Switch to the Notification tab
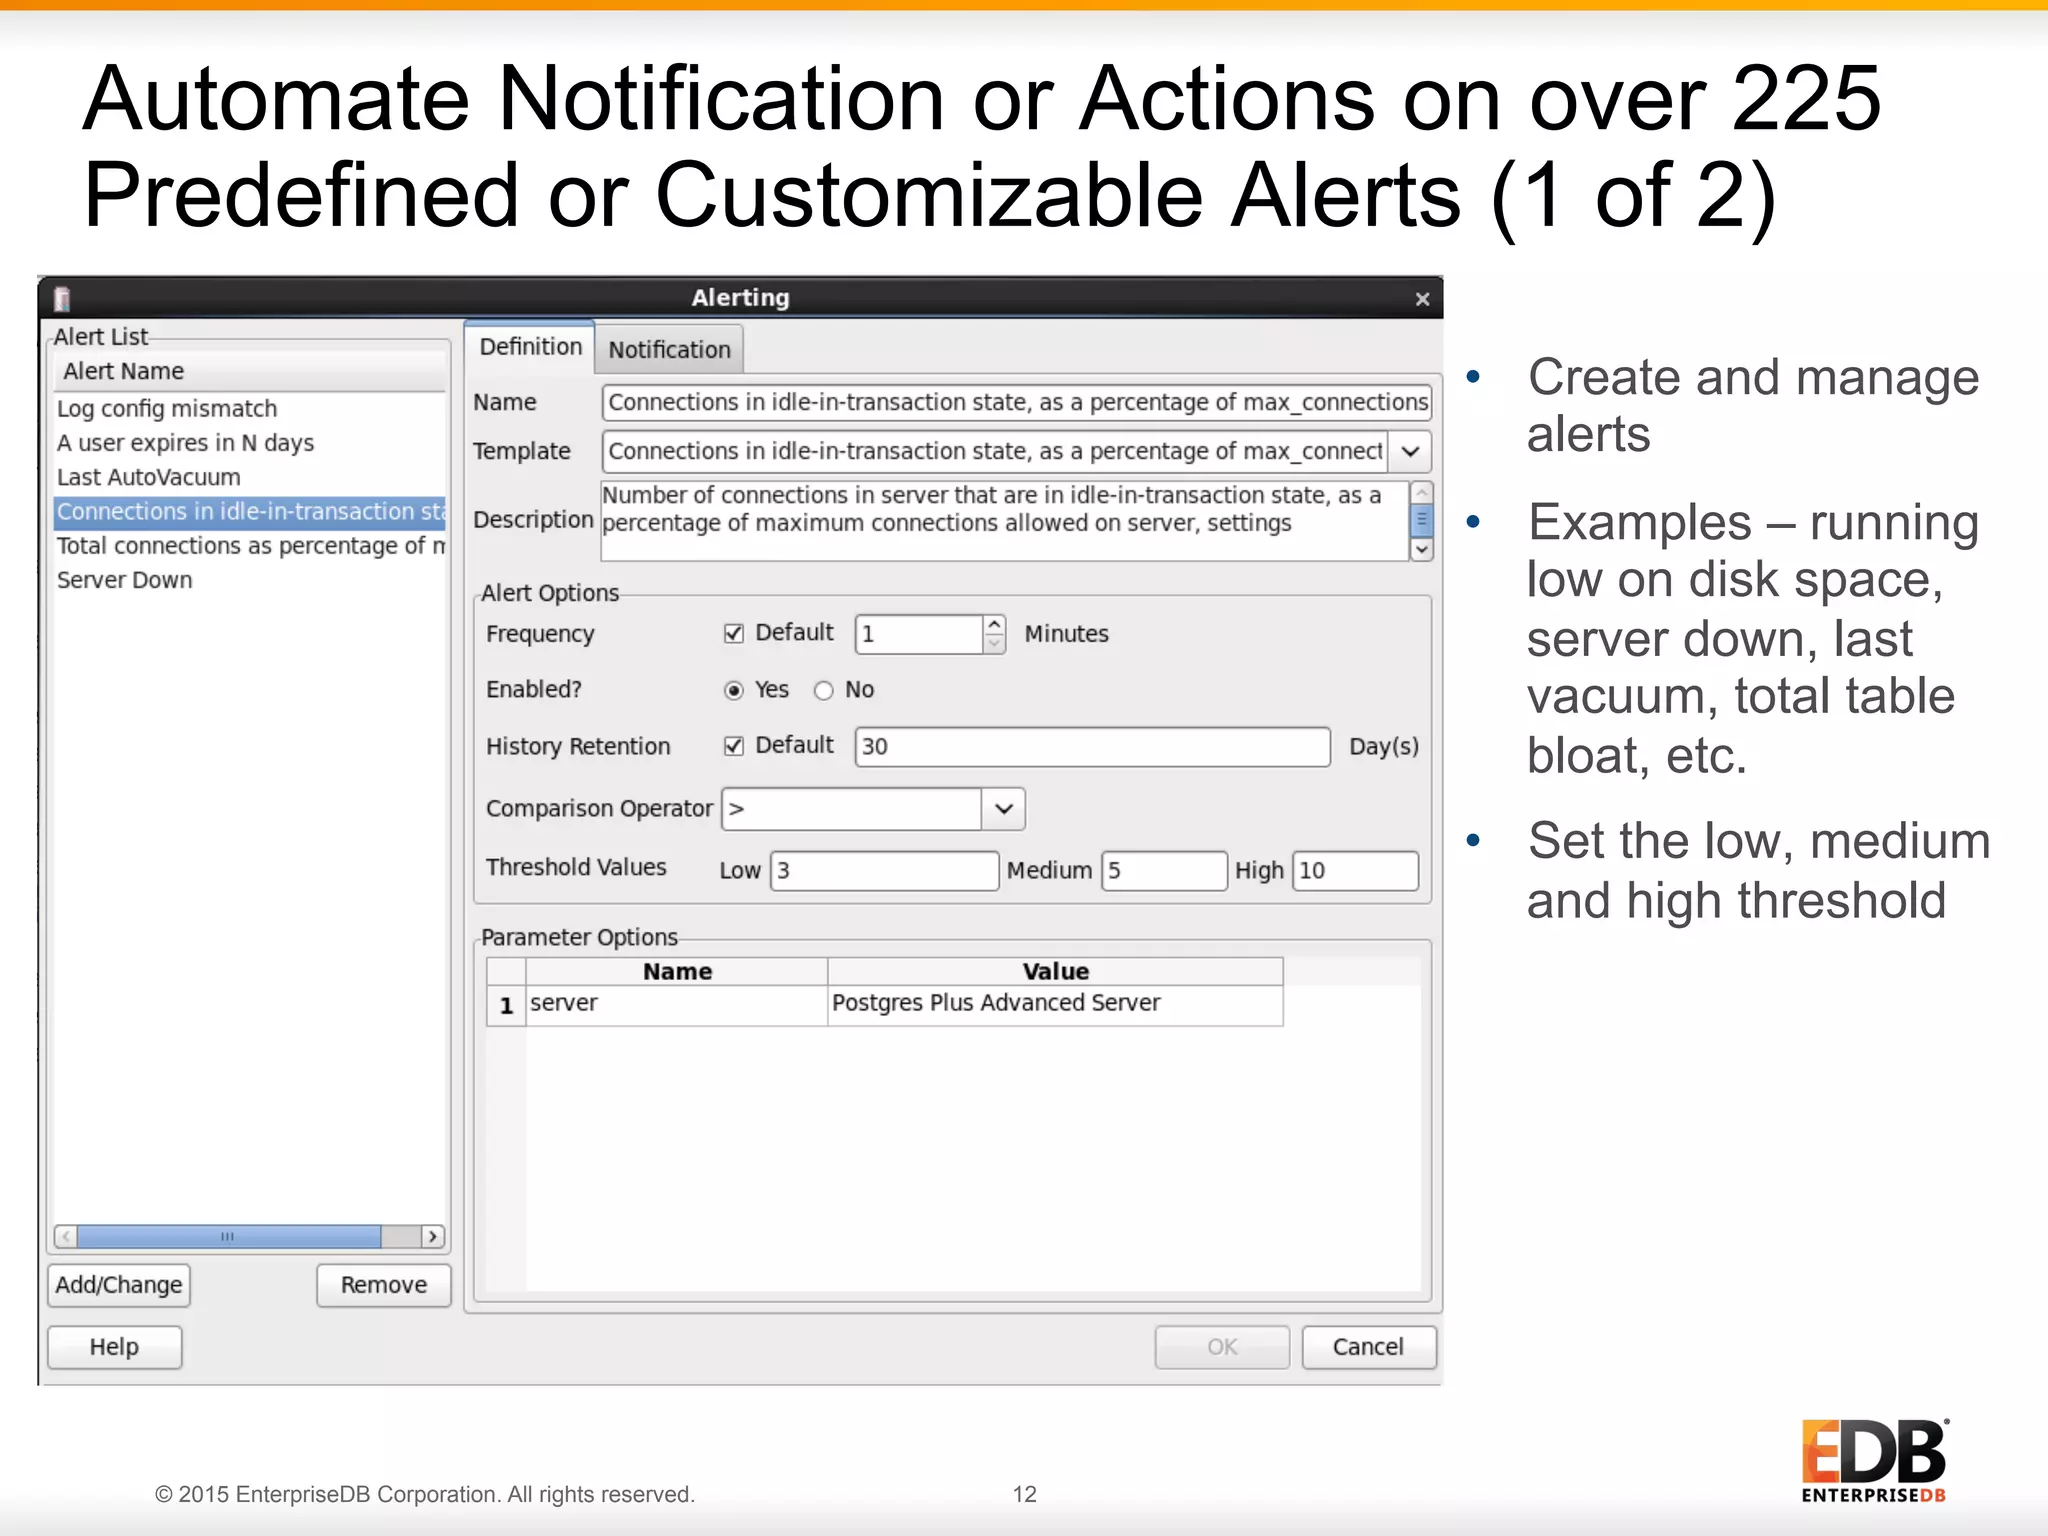2048x1536 pixels. [669, 350]
